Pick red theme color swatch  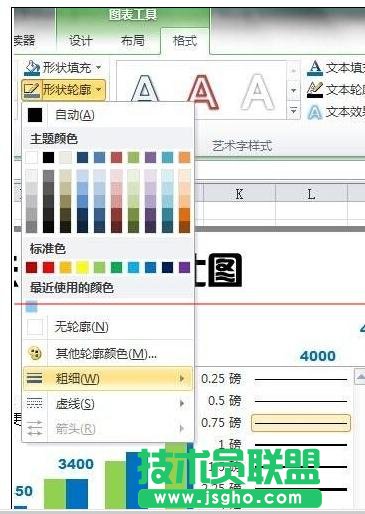click(x=116, y=157)
